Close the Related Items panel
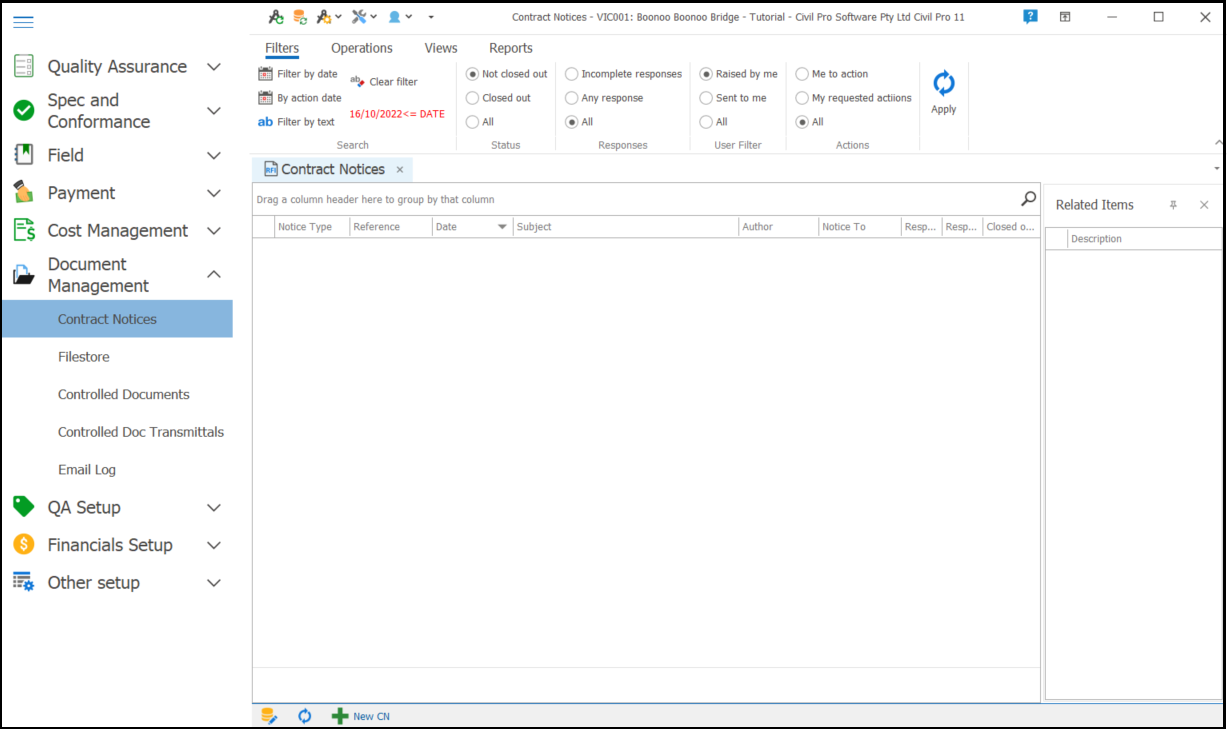This screenshot has width=1227, height=729. (1204, 205)
